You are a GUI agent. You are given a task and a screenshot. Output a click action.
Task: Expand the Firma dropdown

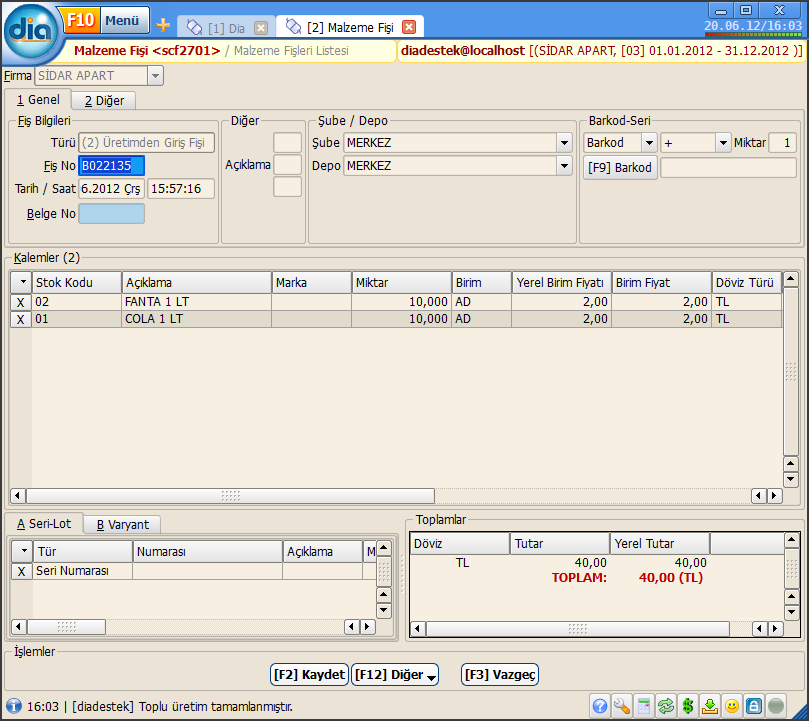(155, 76)
